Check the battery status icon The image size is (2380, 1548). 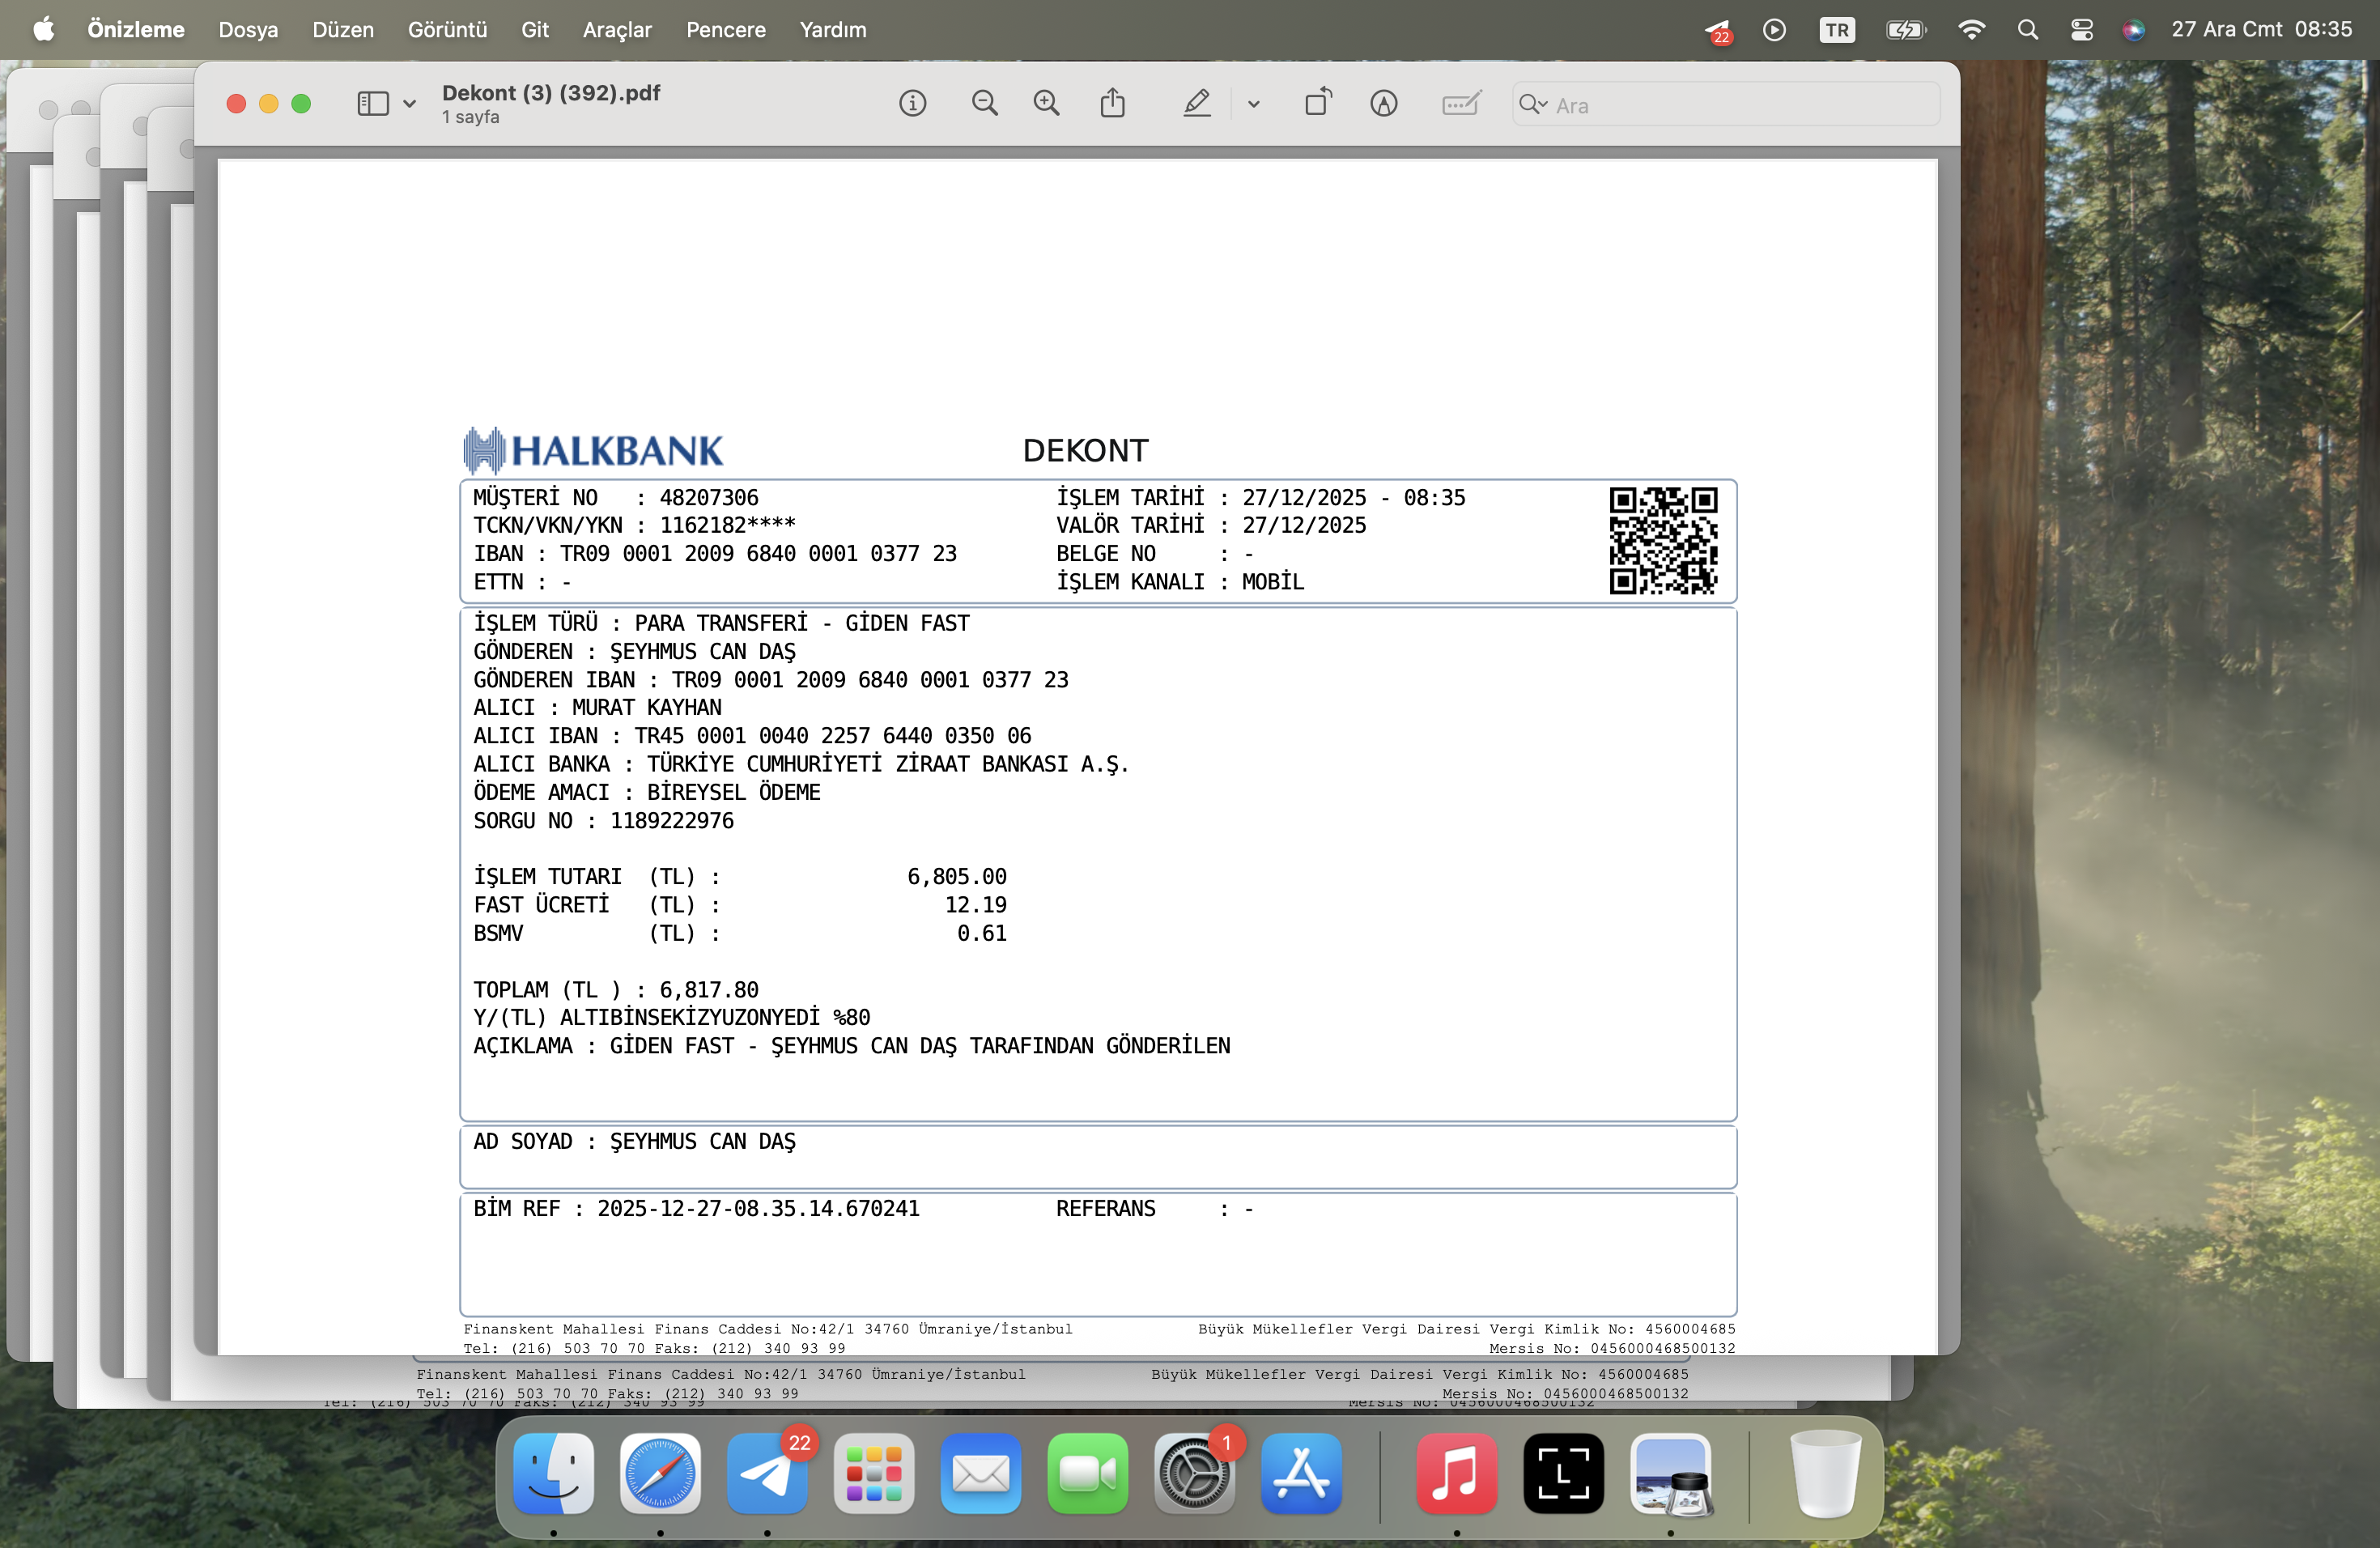tap(1905, 30)
